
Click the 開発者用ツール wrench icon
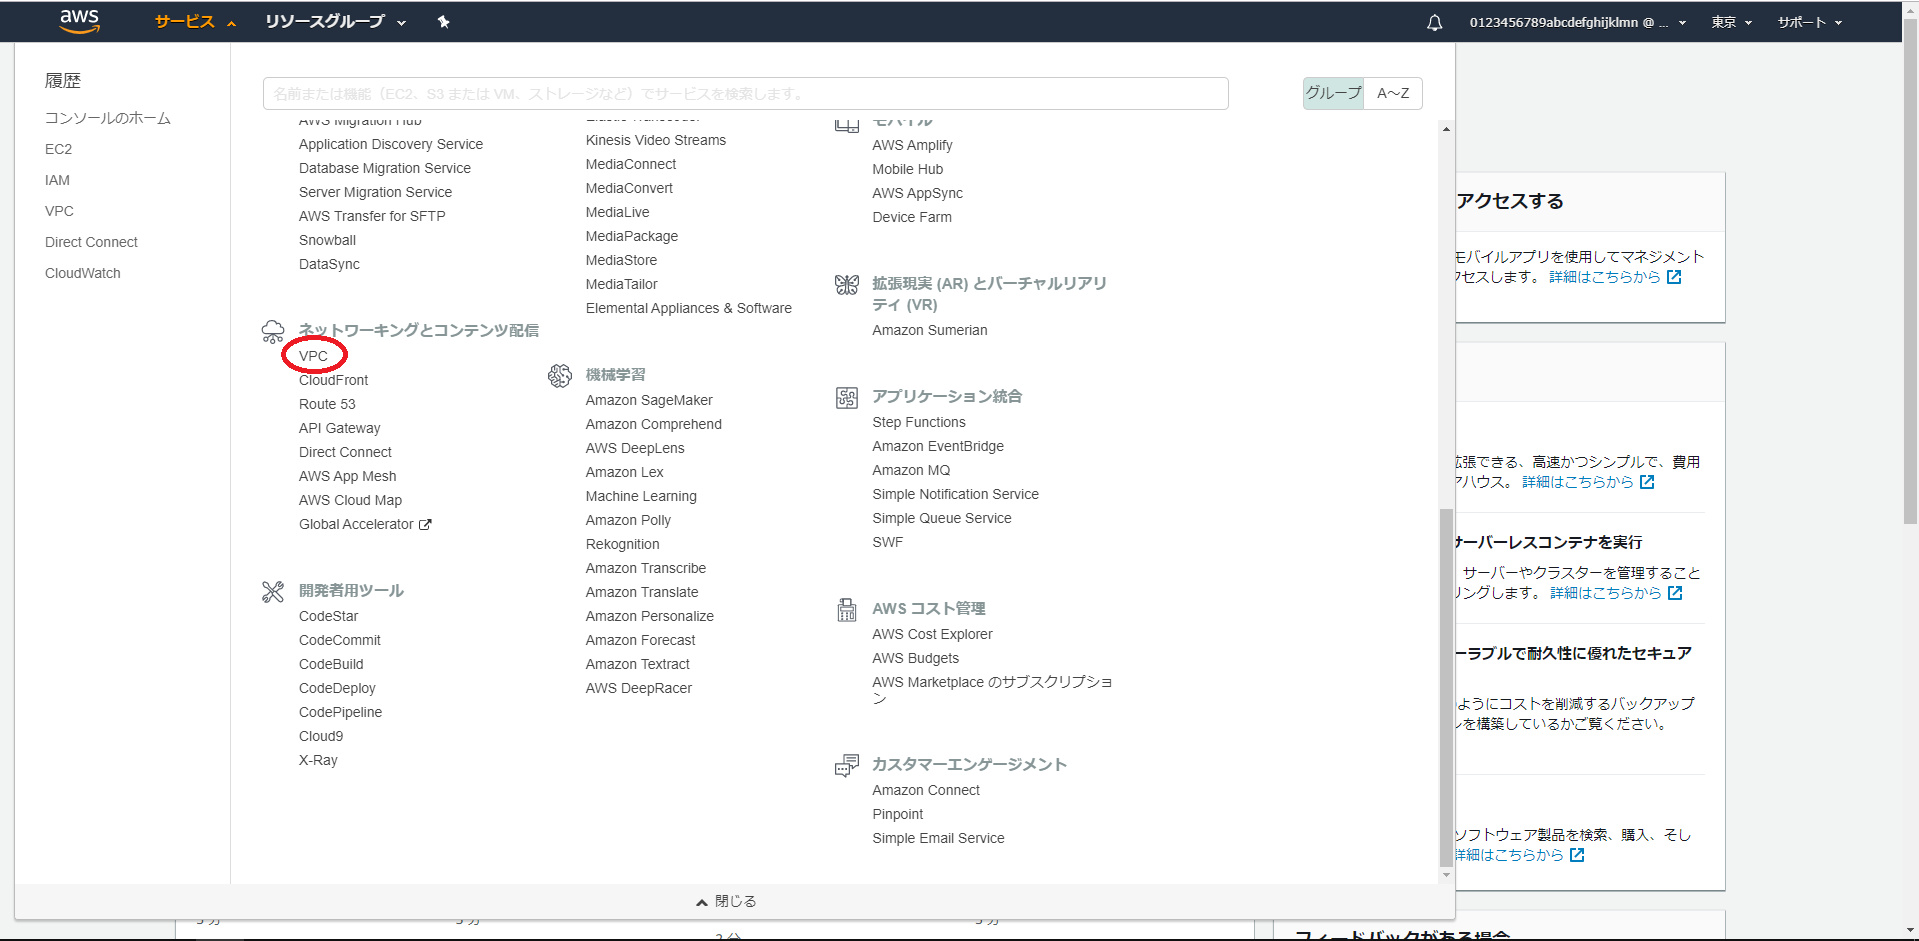272,590
